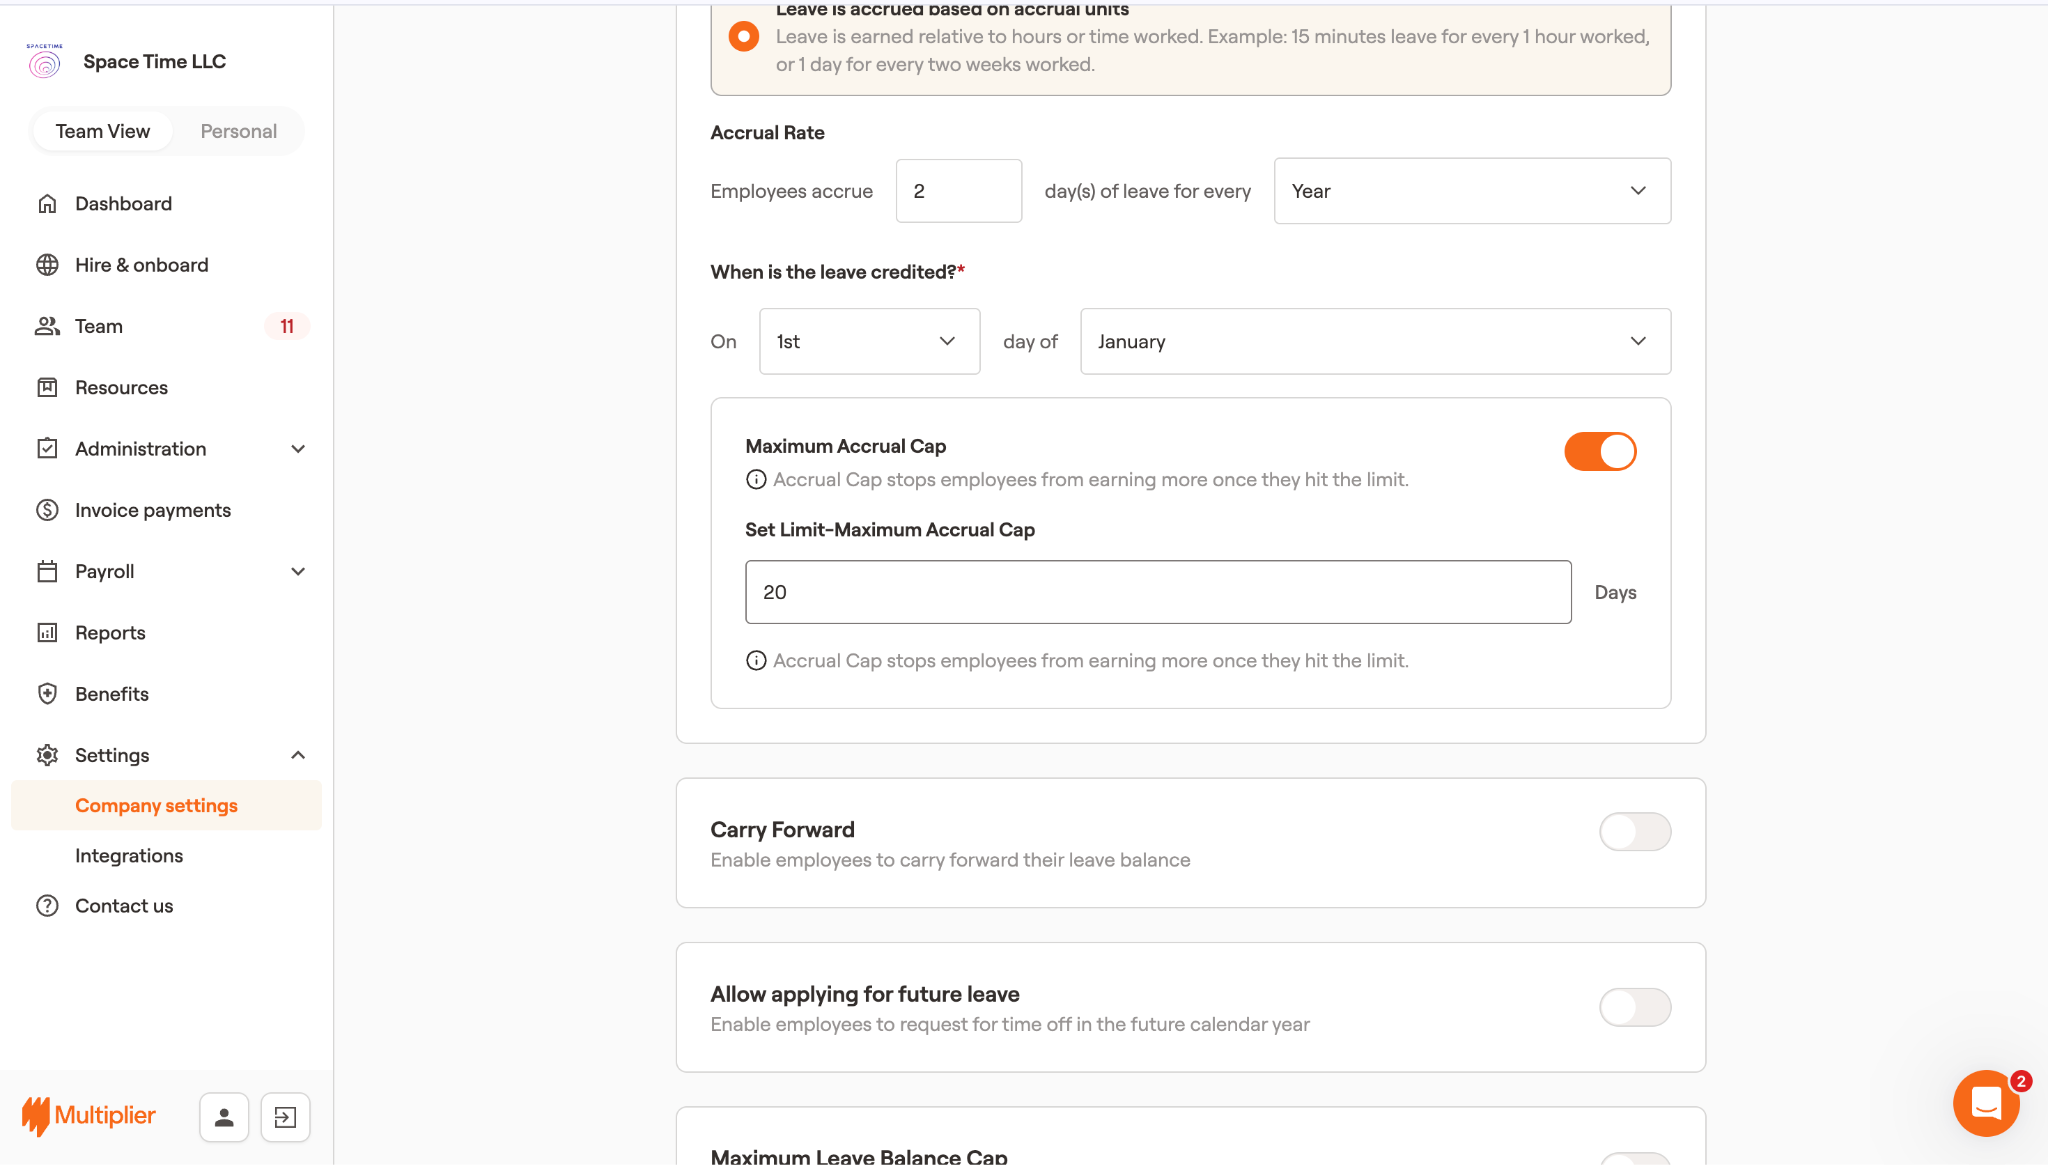Open the Contact us link
2048x1165 pixels.
(124, 906)
